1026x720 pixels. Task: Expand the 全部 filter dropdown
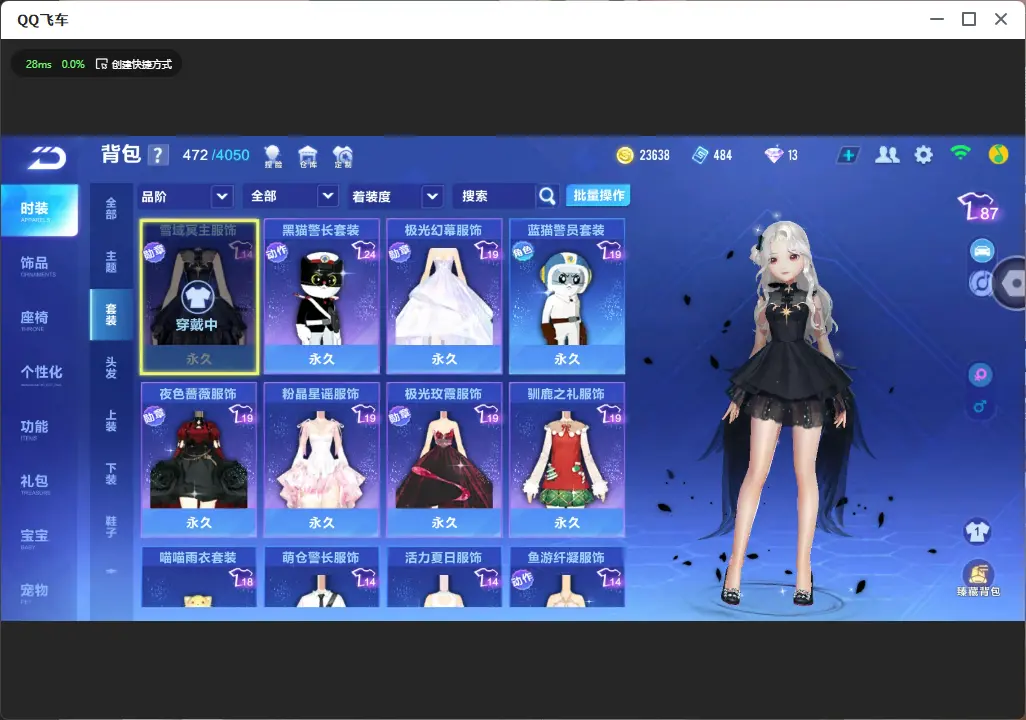292,196
